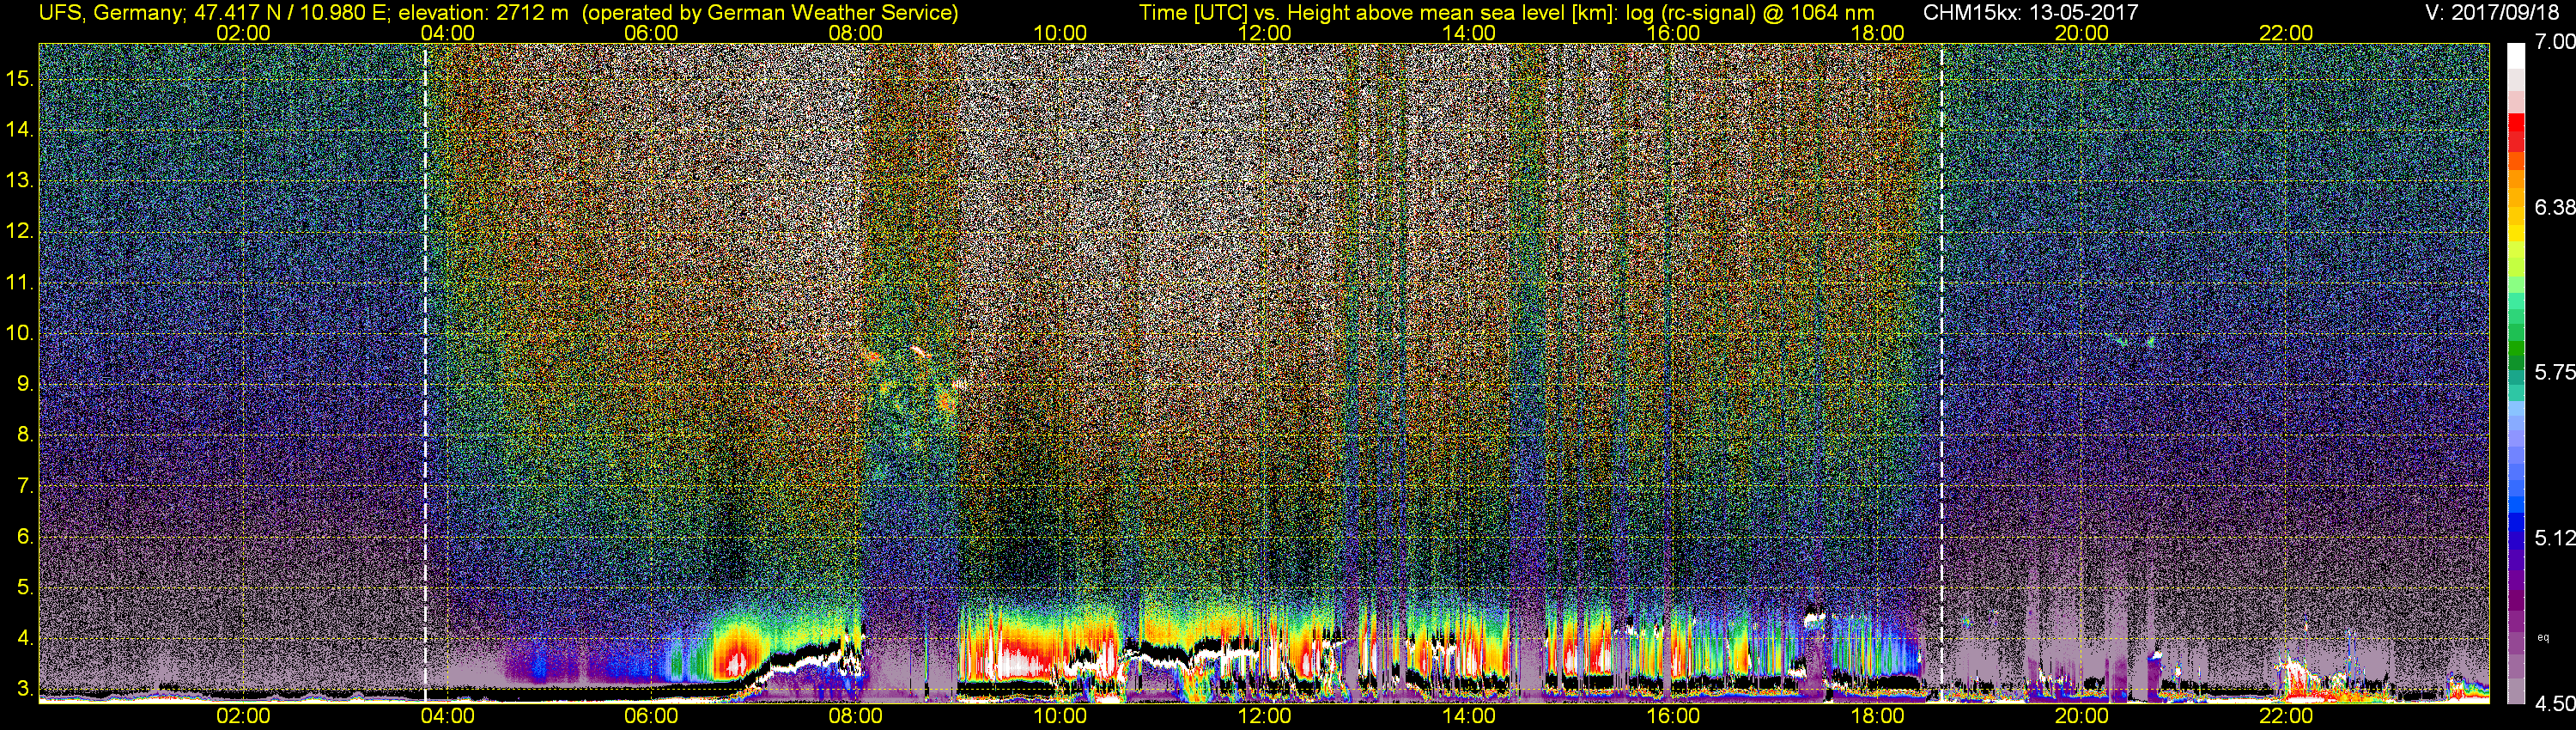Click the 7. km height axis label
Image resolution: width=2576 pixels, height=730 pixels.
pyautogui.click(x=25, y=486)
